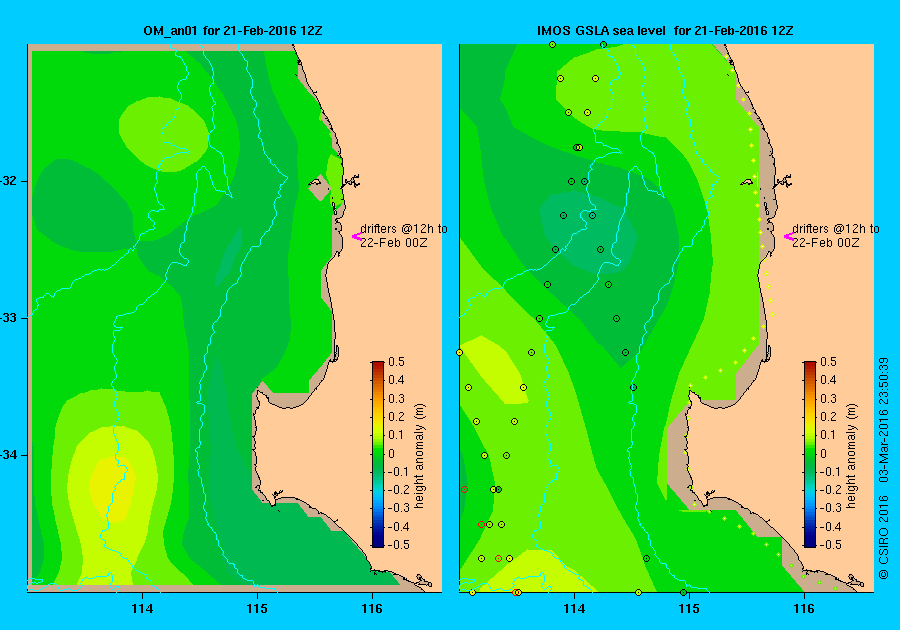This screenshot has height=630, width=900.
Task: Click latitude tick label -32
Action: [x=9, y=181]
